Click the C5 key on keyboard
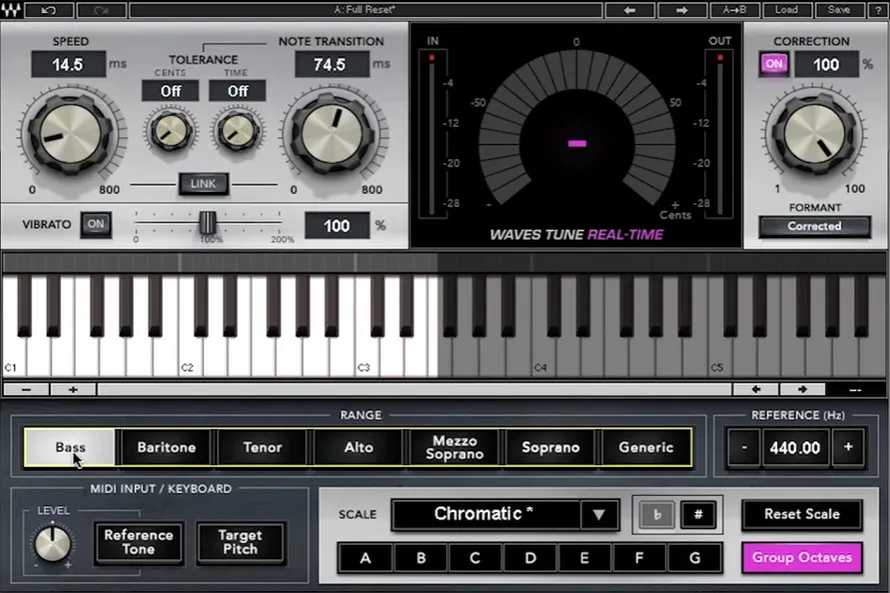The image size is (890, 593). click(x=720, y=358)
